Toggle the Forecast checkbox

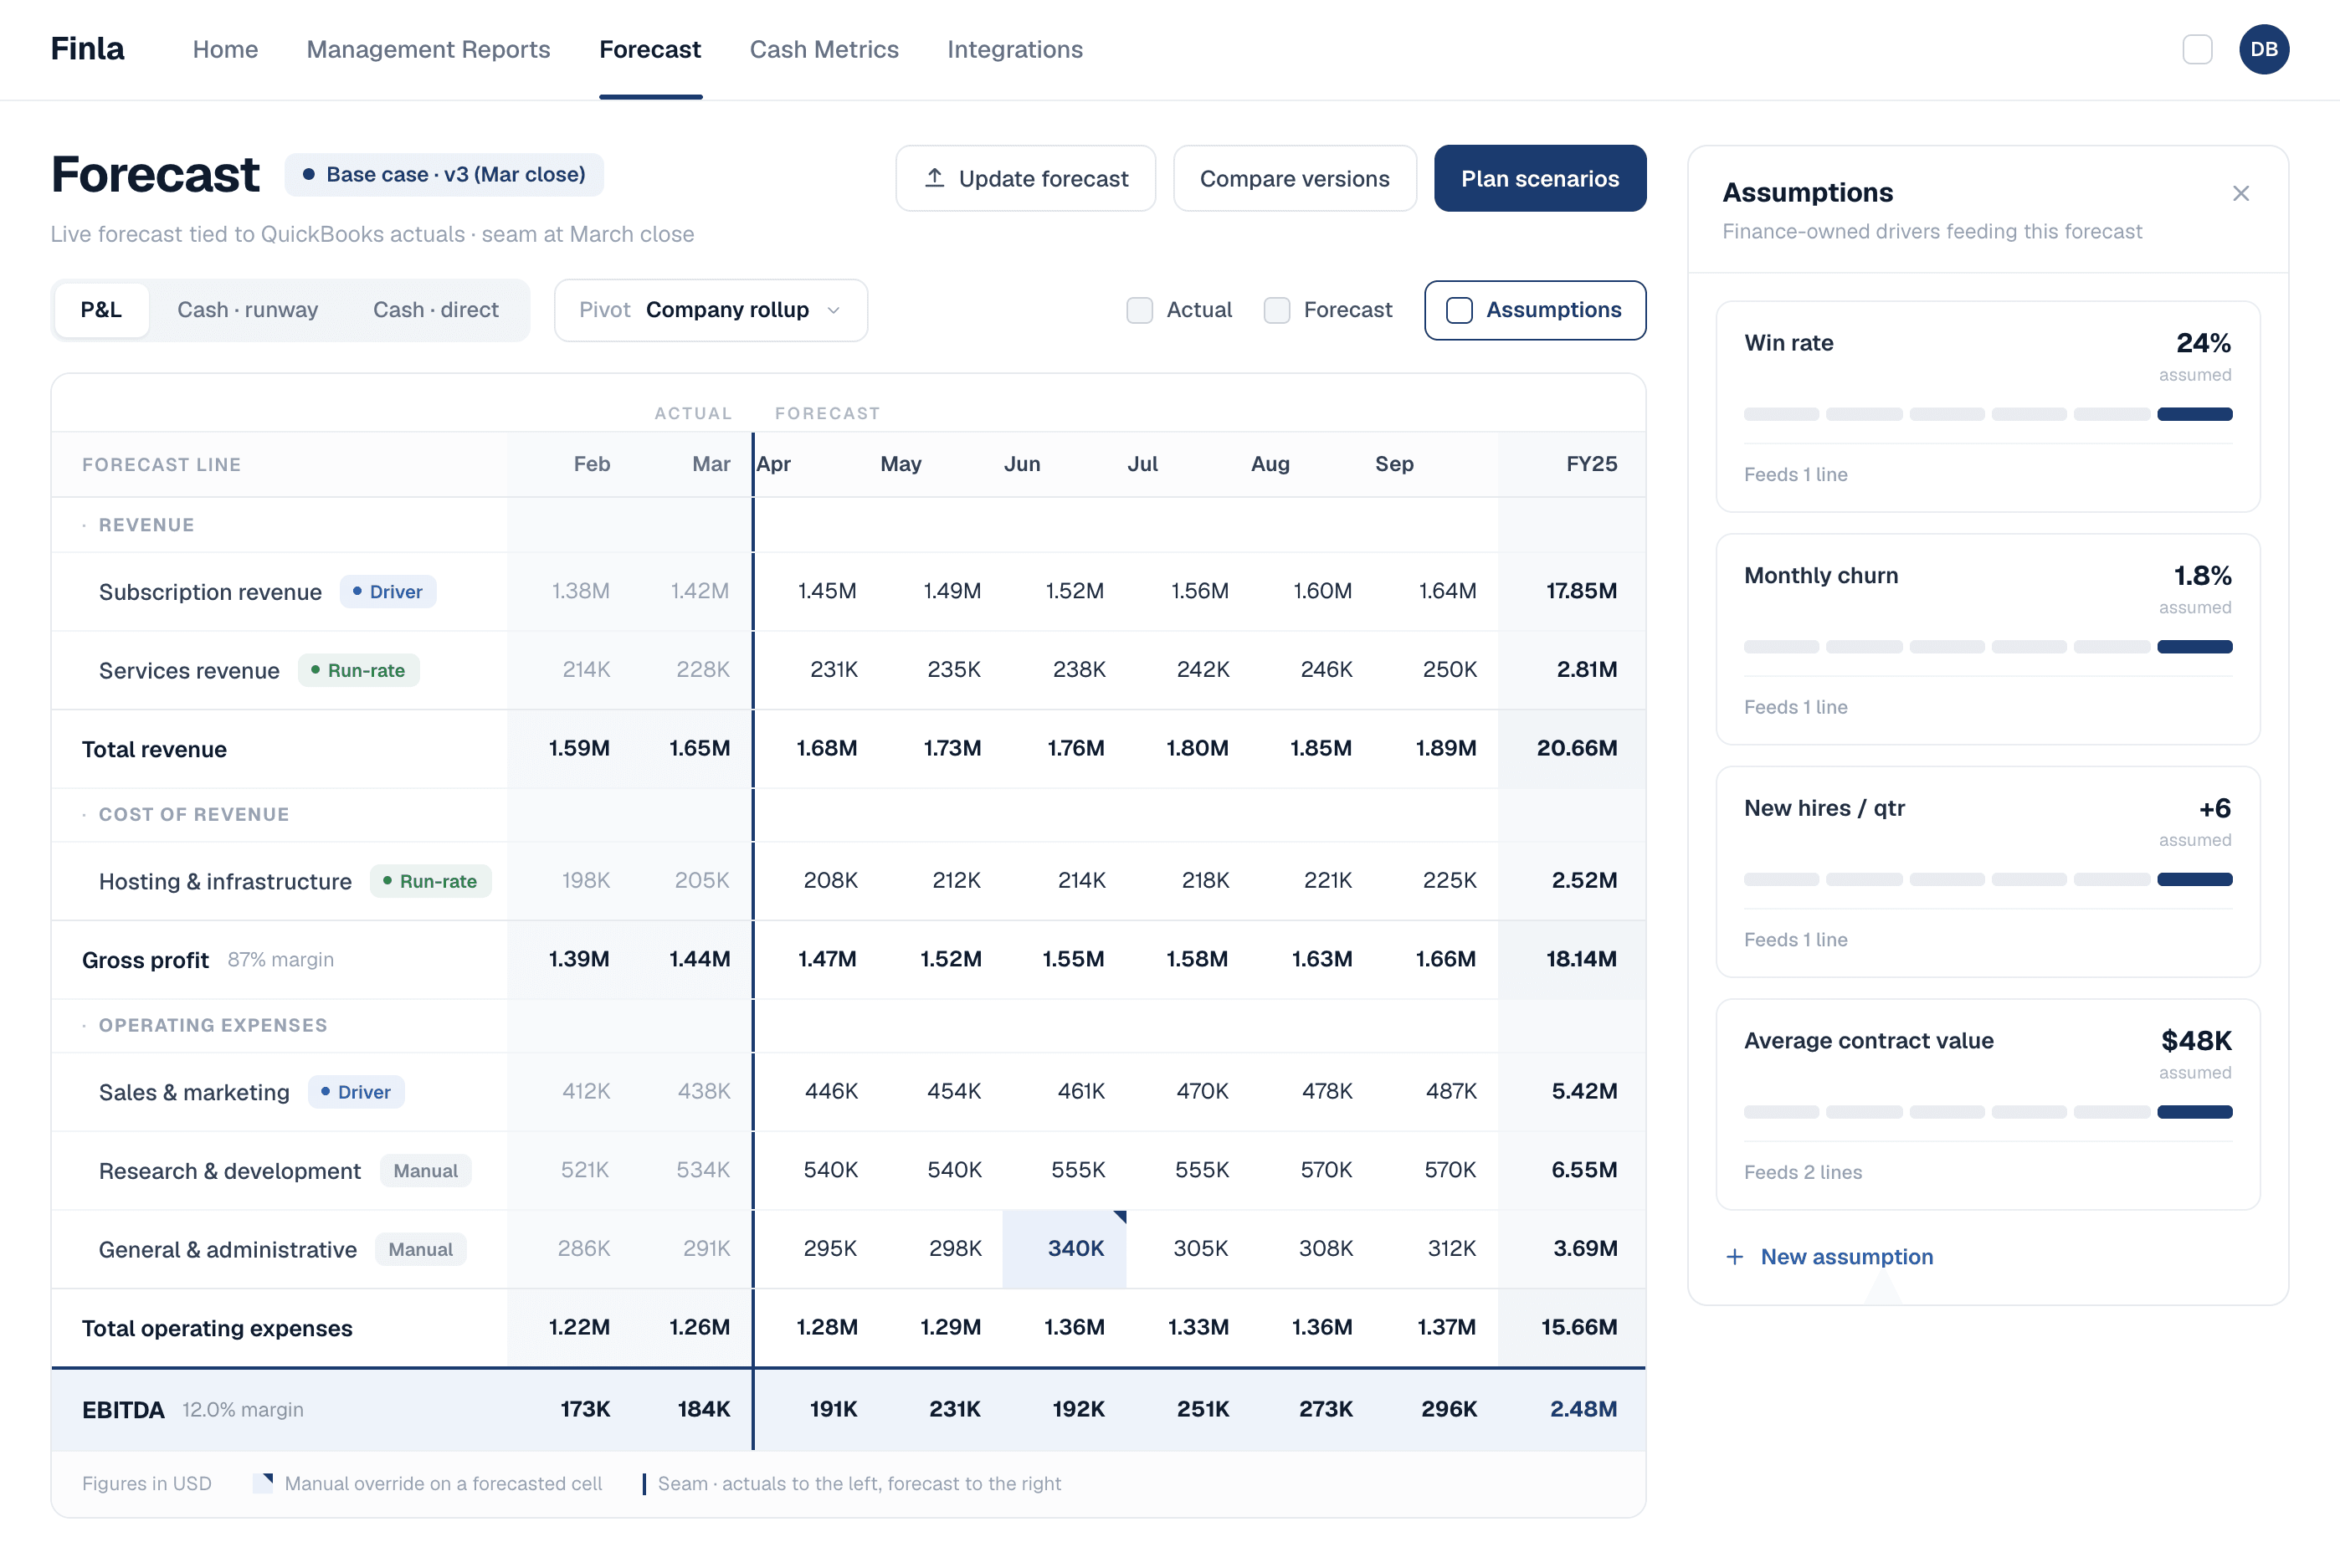1277,310
